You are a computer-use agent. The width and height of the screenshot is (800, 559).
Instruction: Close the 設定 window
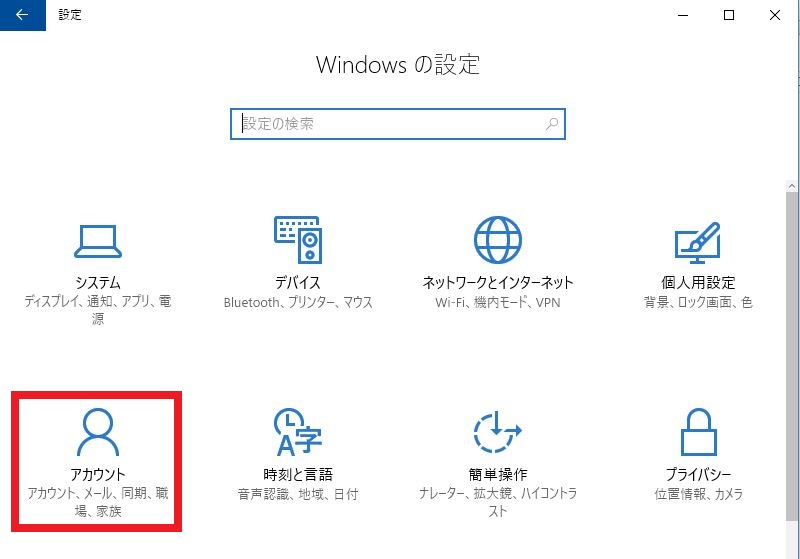775,15
